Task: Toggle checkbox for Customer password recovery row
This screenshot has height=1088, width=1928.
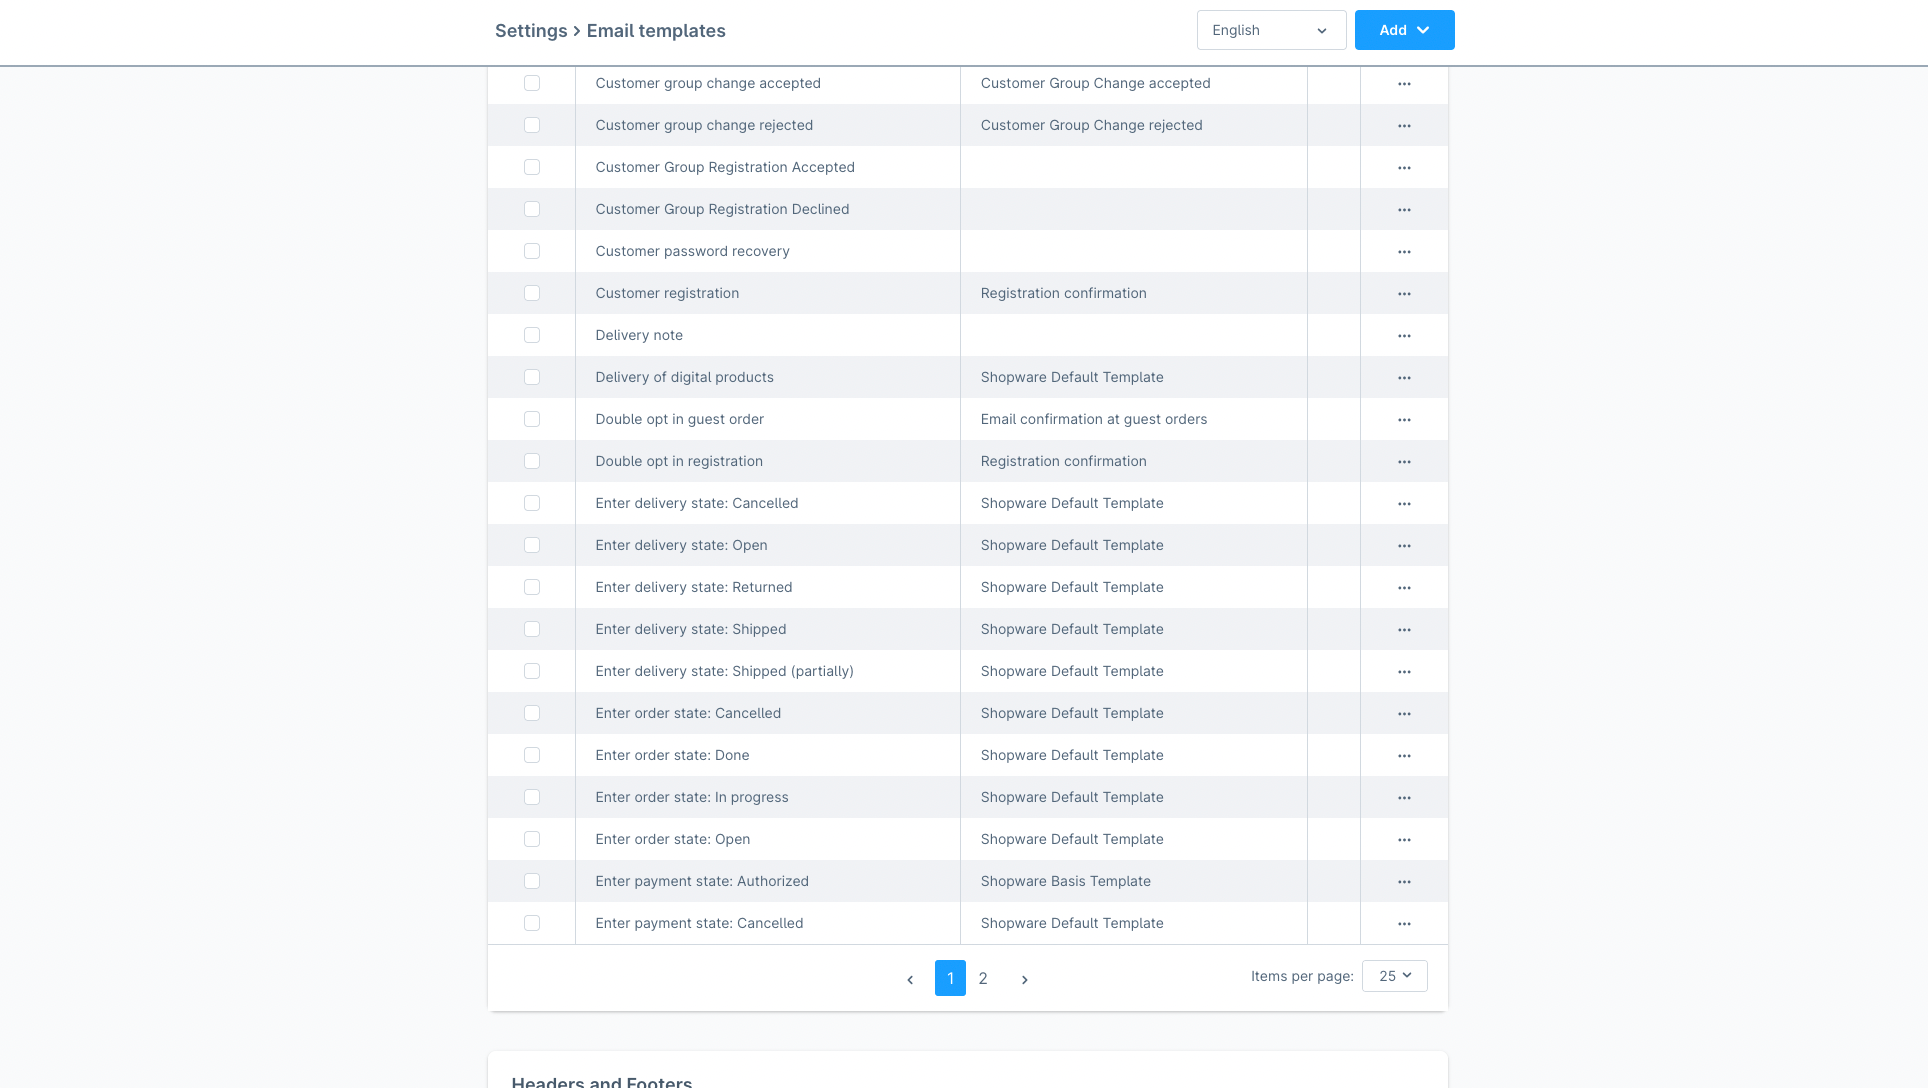Action: 531,250
